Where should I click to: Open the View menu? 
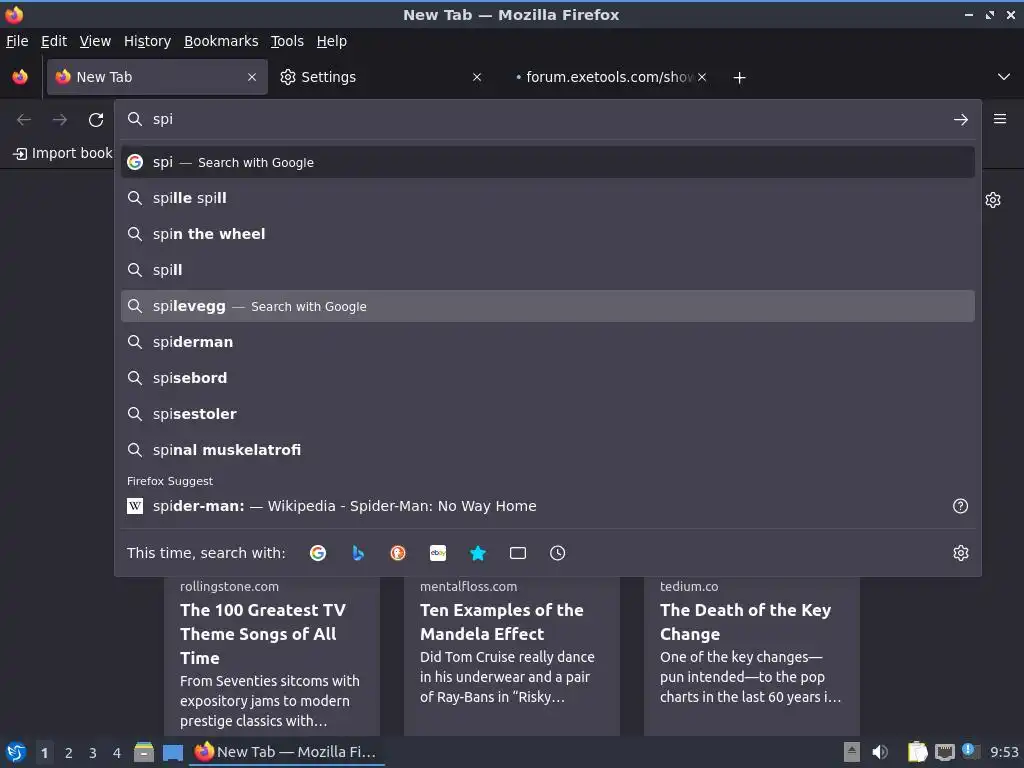(95, 41)
